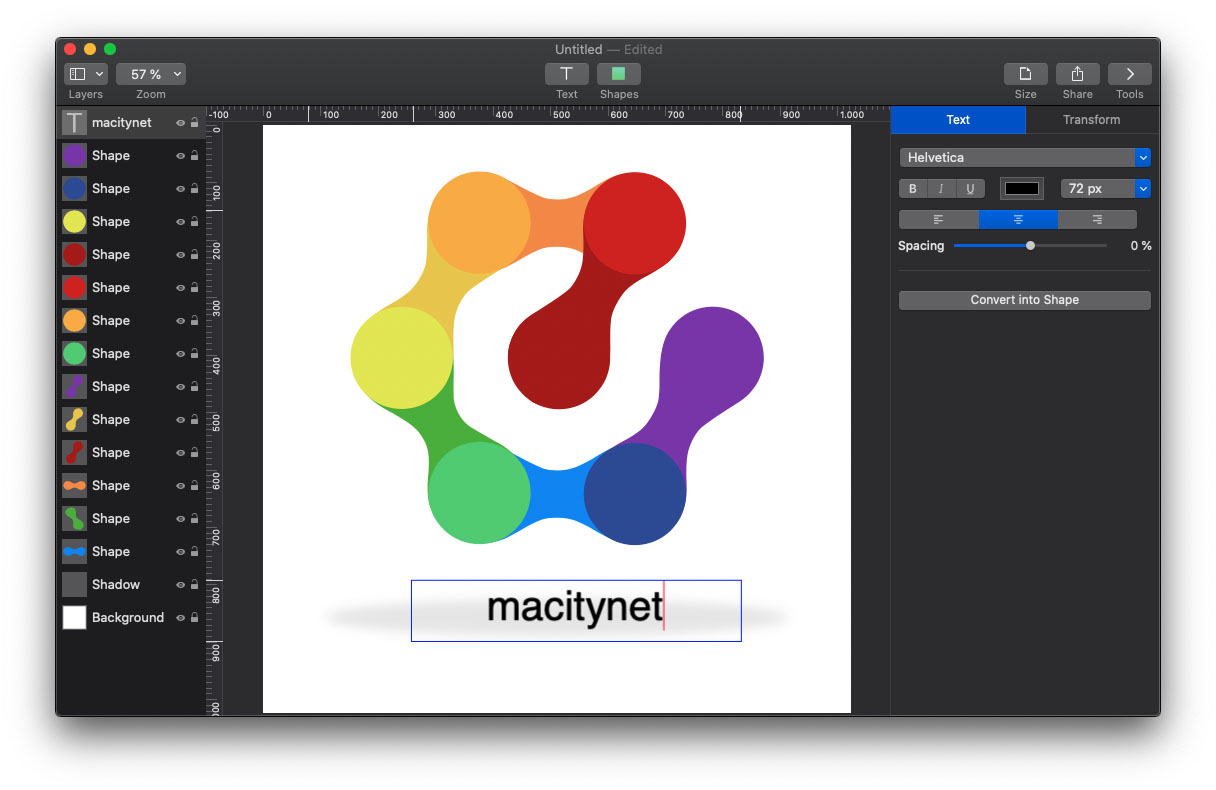Click the yellow circle on the canvas
Image resolution: width=1216 pixels, height=790 pixels.
401,358
